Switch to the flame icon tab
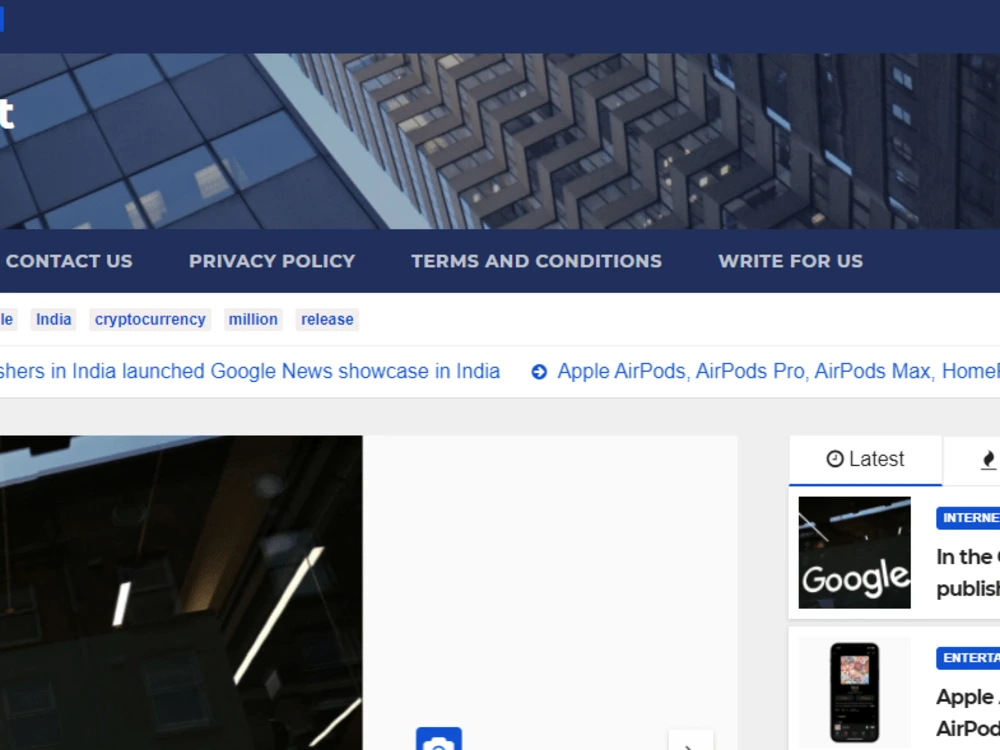 (x=987, y=459)
